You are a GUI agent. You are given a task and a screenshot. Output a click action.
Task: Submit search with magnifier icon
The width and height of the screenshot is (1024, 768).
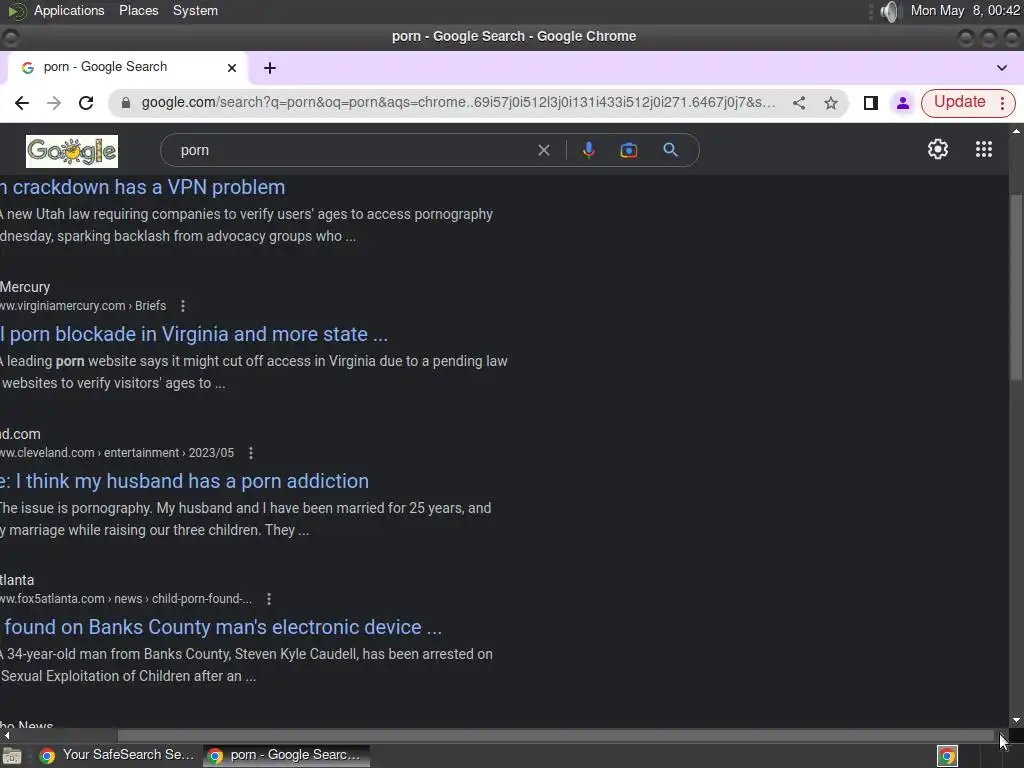[x=670, y=150]
